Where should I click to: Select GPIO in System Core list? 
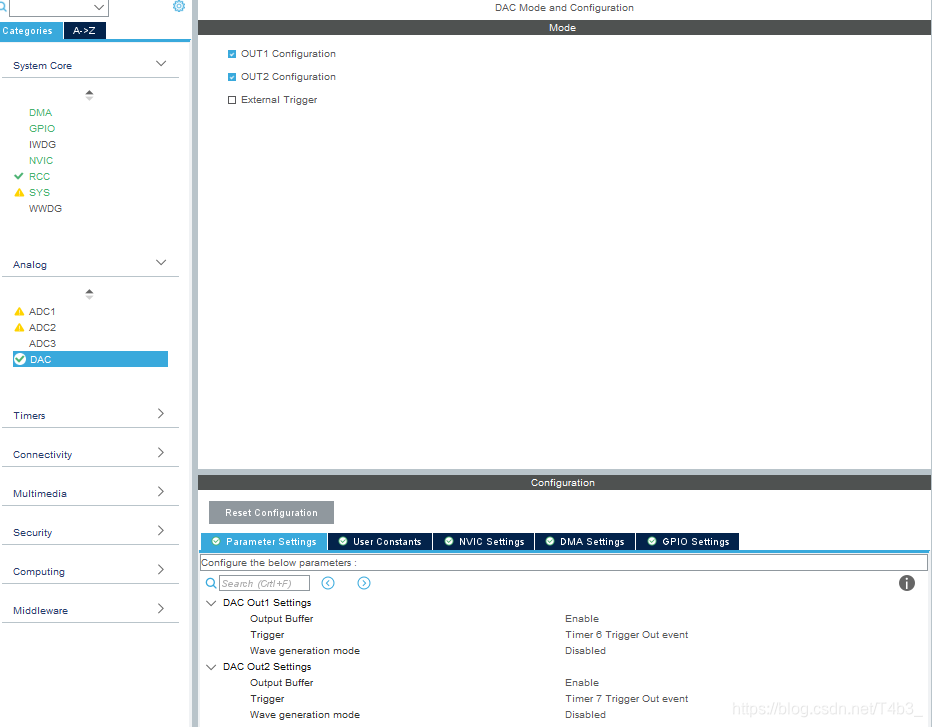click(x=42, y=128)
